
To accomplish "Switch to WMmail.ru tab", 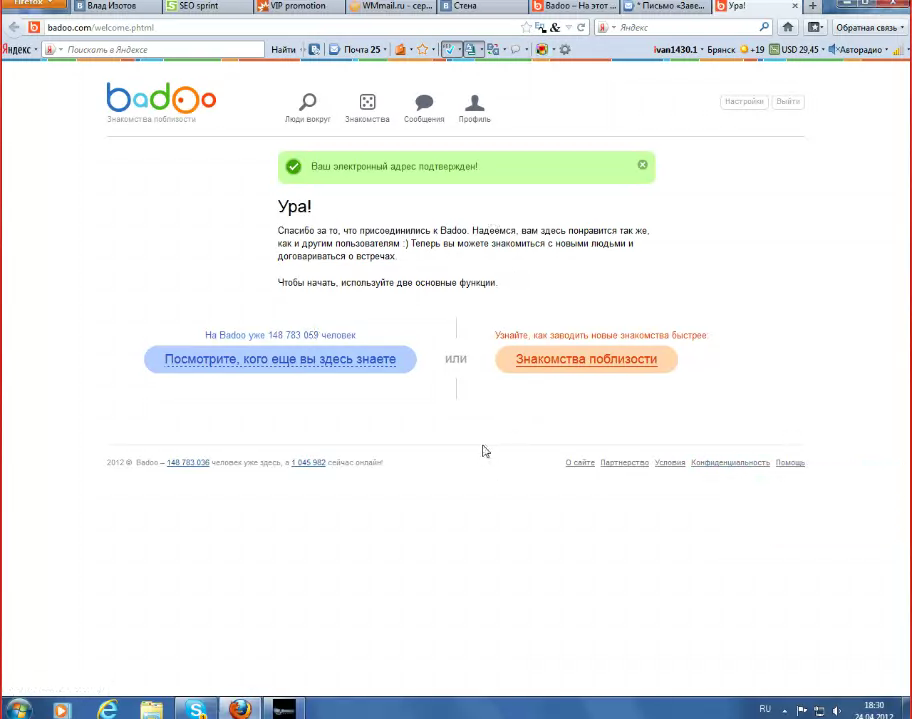I will click(x=391, y=6).
